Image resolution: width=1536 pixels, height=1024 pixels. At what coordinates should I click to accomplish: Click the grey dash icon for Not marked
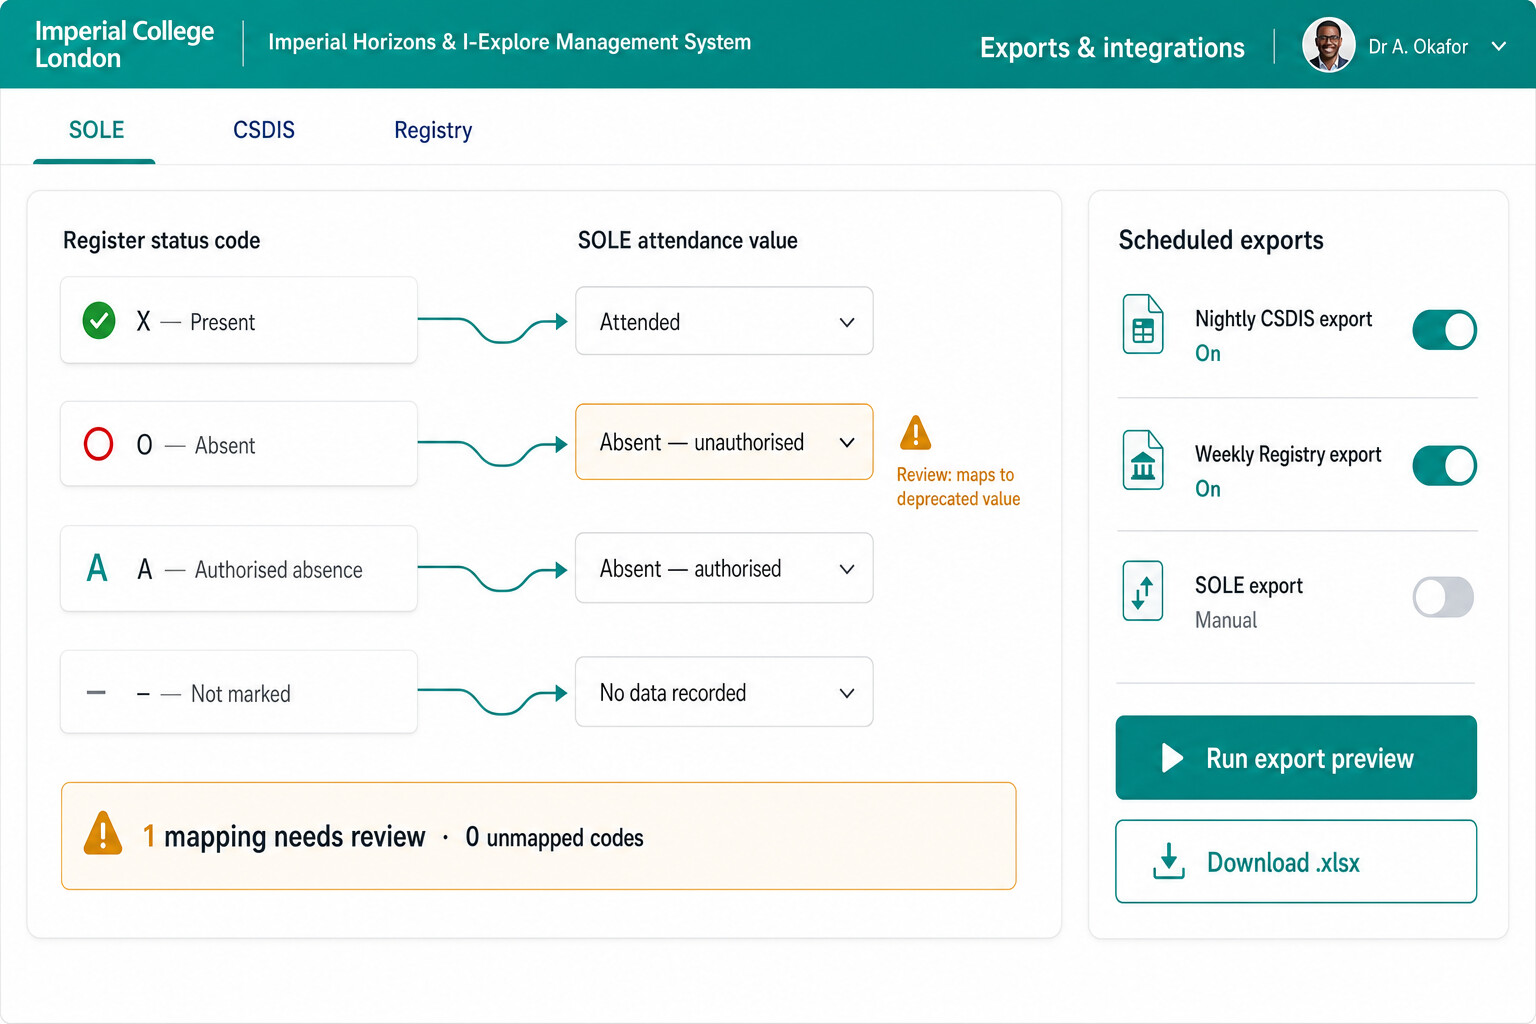(96, 692)
